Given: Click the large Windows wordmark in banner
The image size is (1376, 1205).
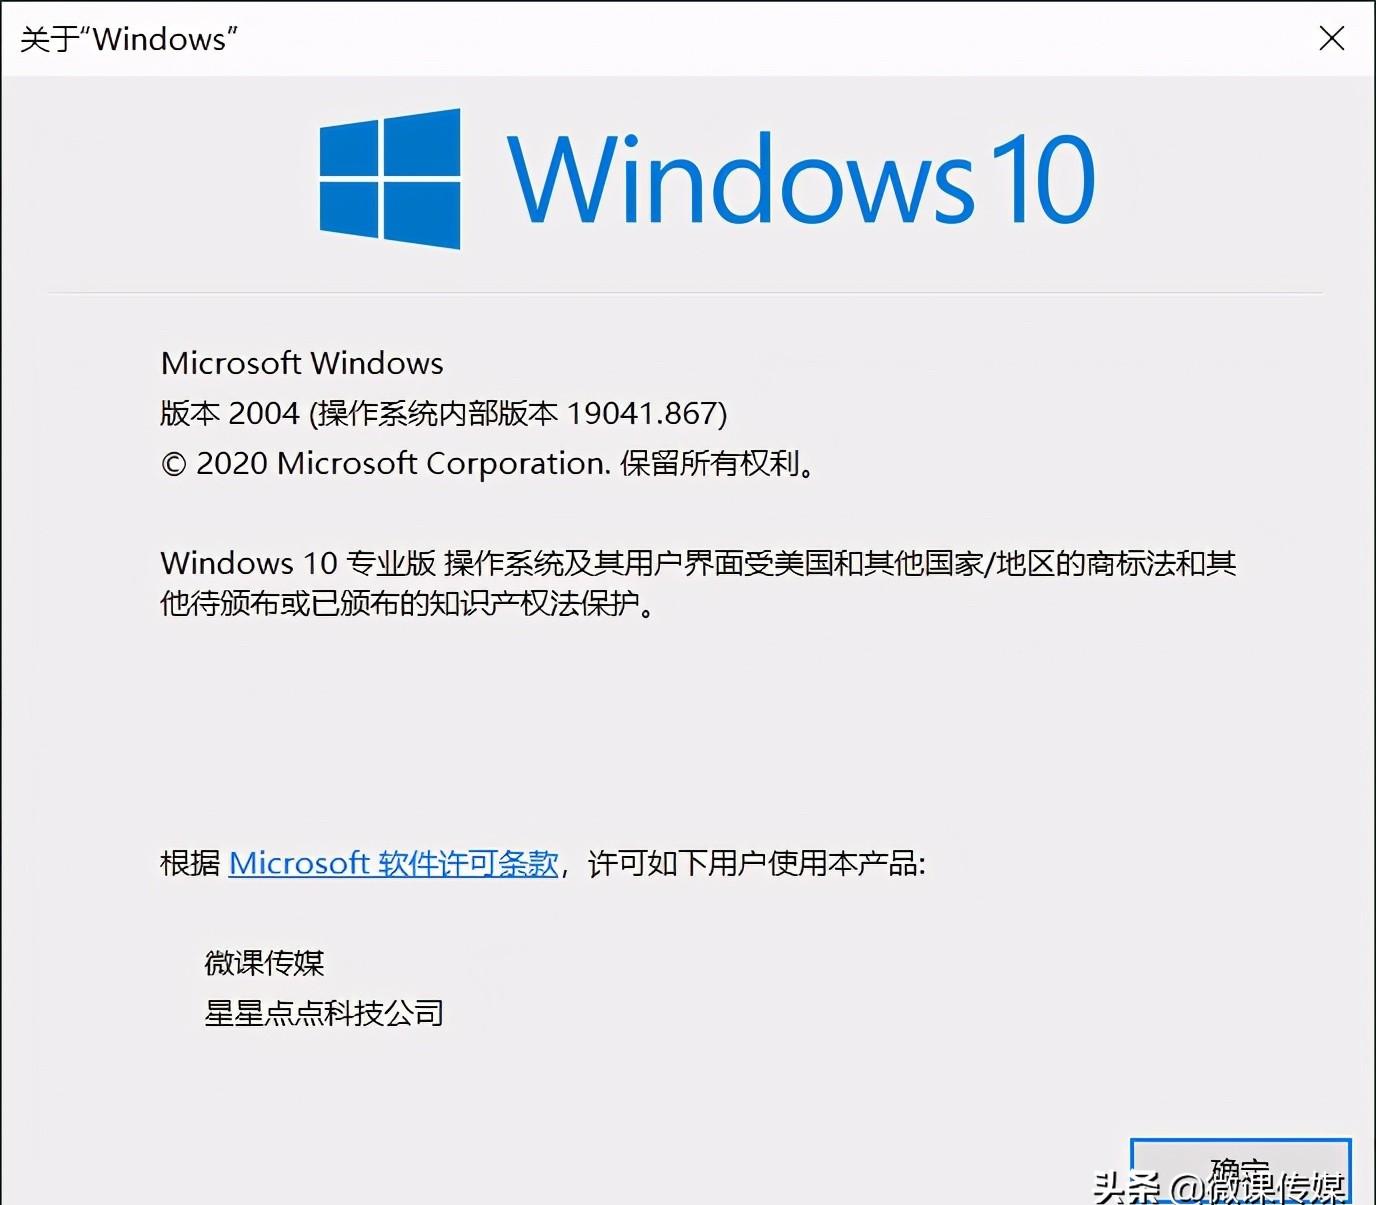Looking at the screenshot, I should tap(741, 178).
